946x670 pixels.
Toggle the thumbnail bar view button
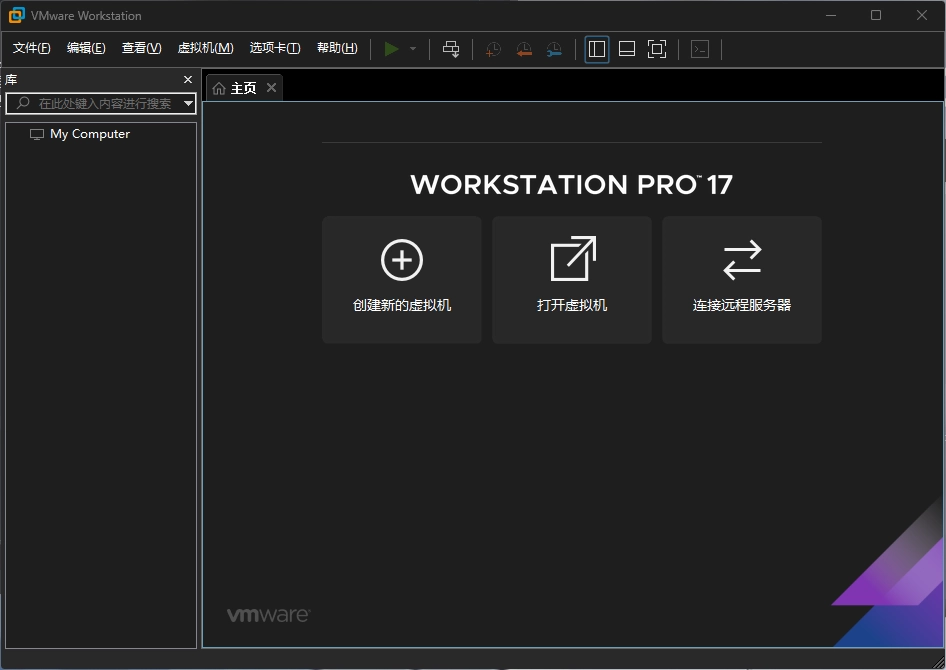point(627,49)
